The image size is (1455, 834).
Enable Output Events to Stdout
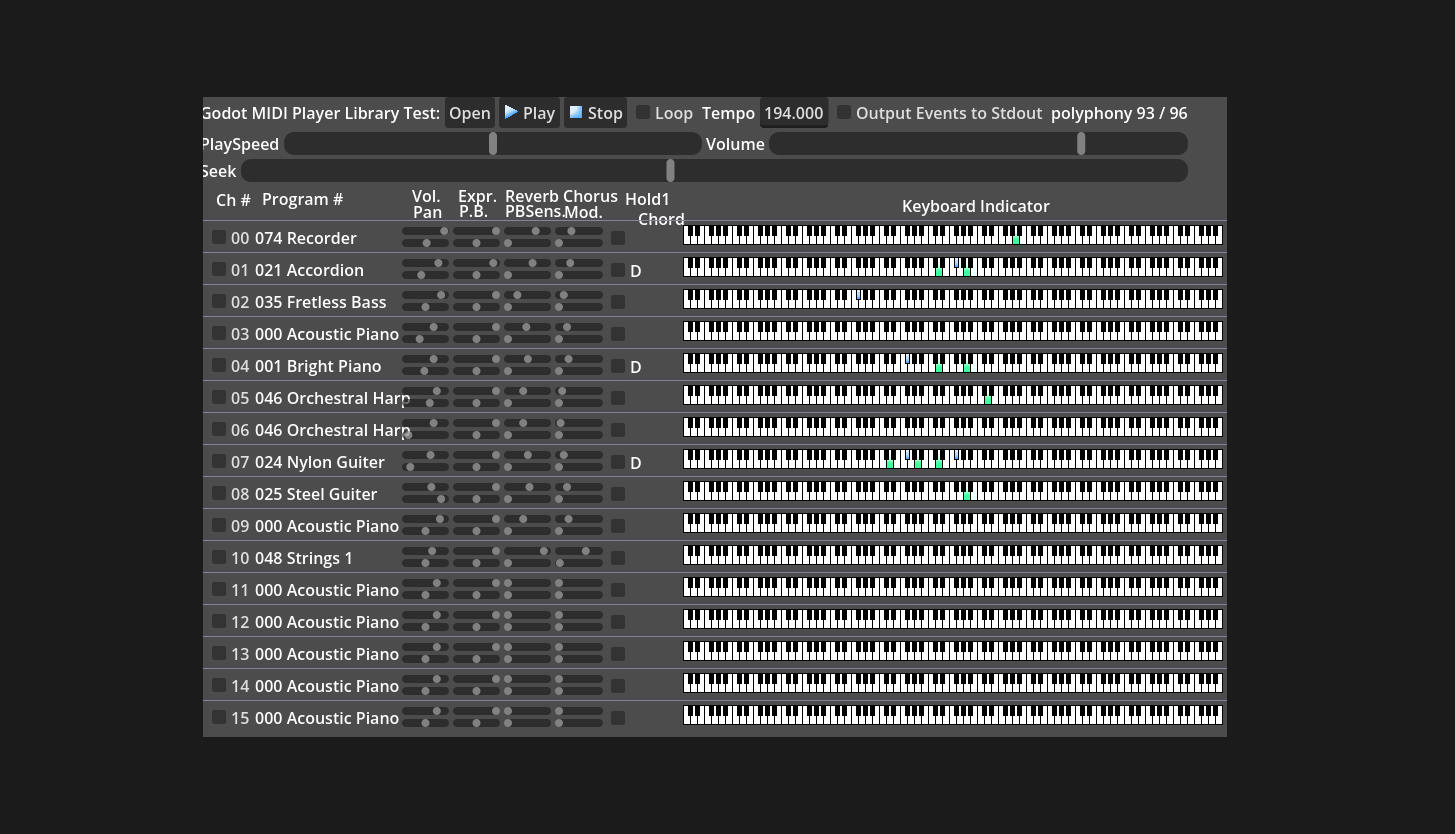coord(843,113)
